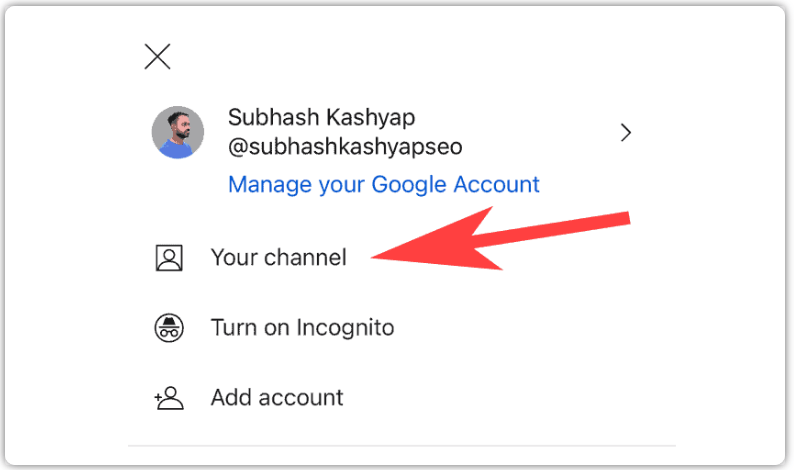Click the Your channel person icon
The height and width of the screenshot is (470, 794).
click(x=169, y=258)
